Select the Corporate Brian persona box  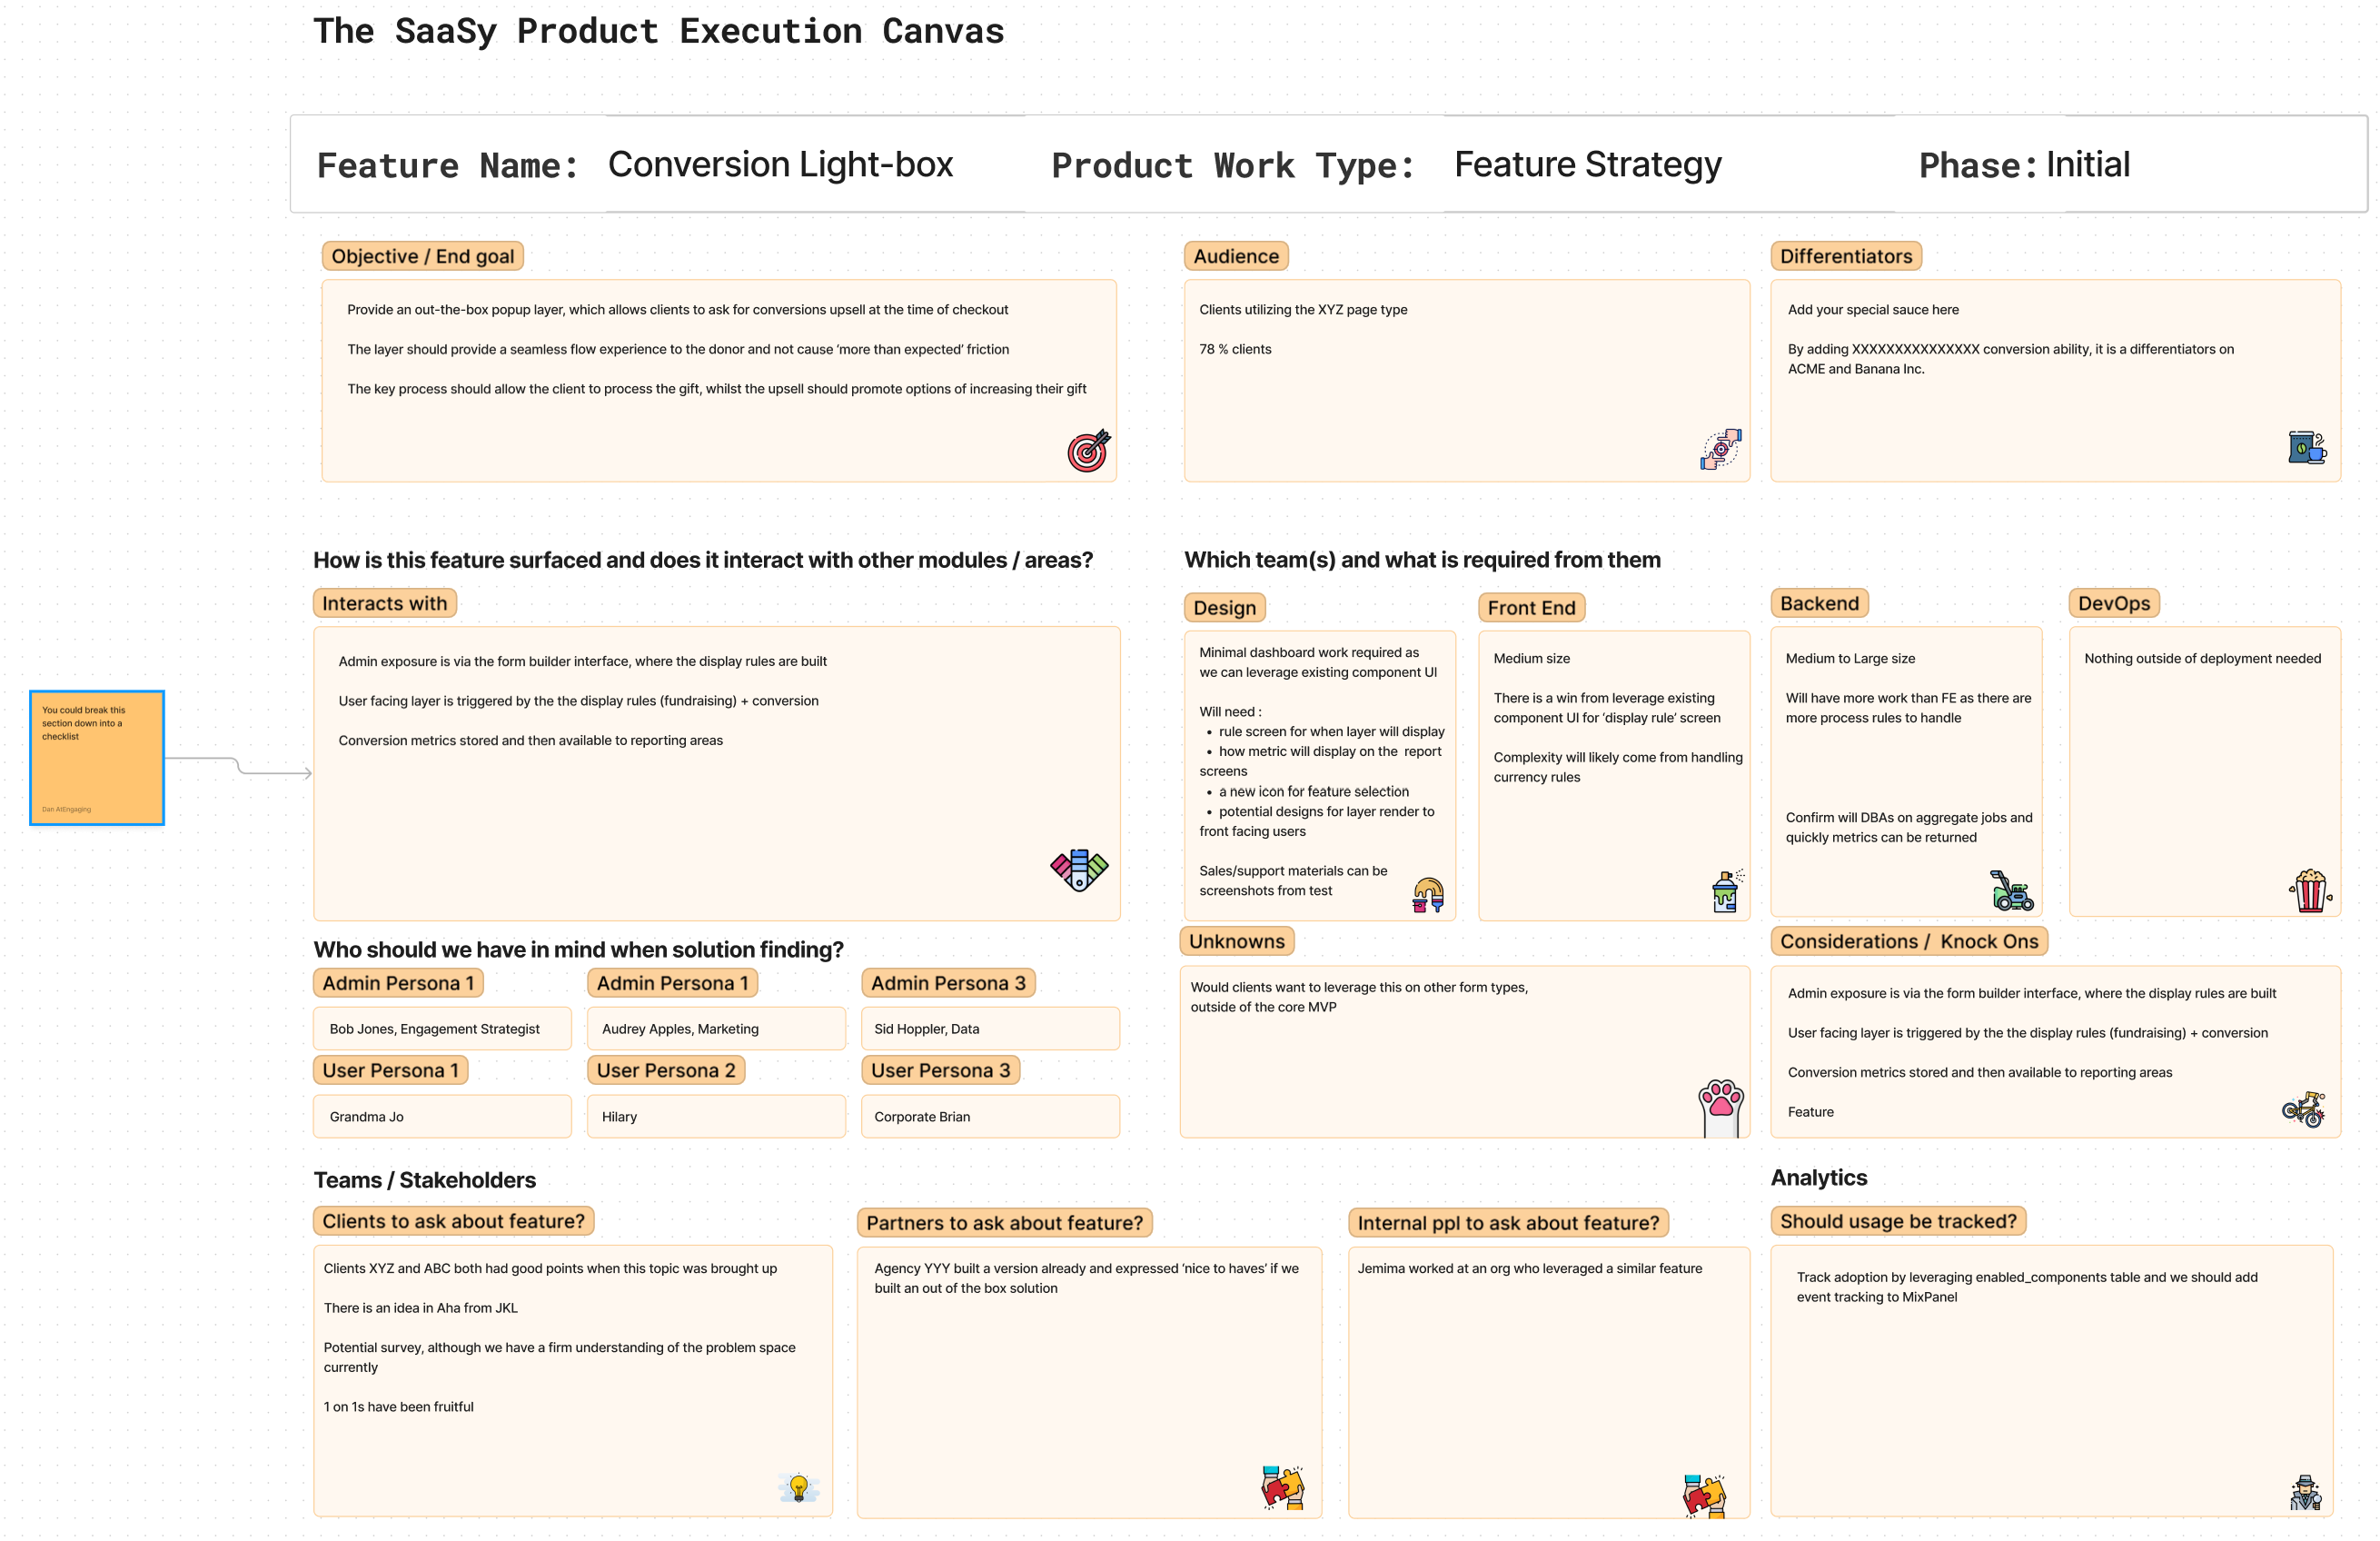pyautogui.click(x=990, y=1116)
